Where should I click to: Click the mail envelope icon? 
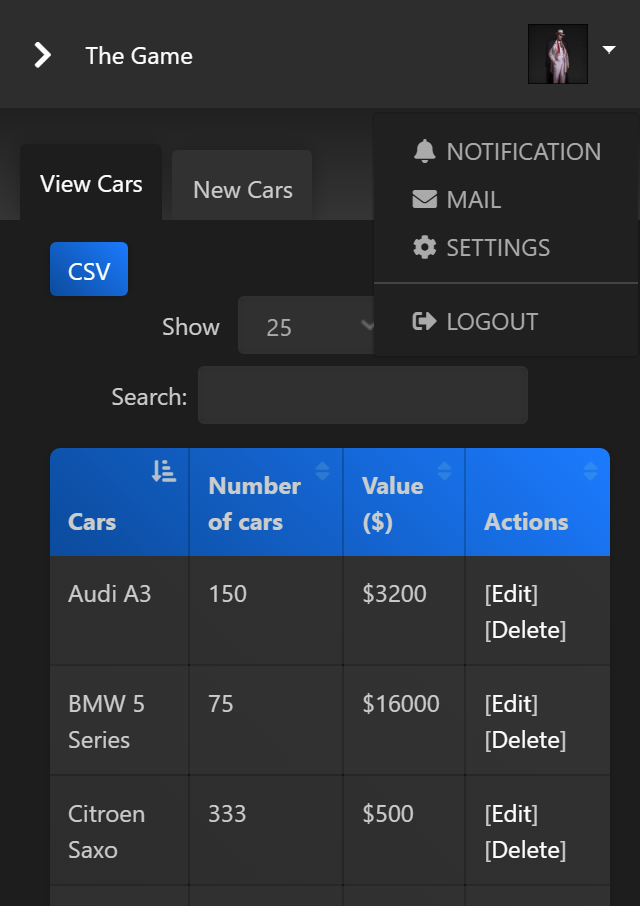425,200
